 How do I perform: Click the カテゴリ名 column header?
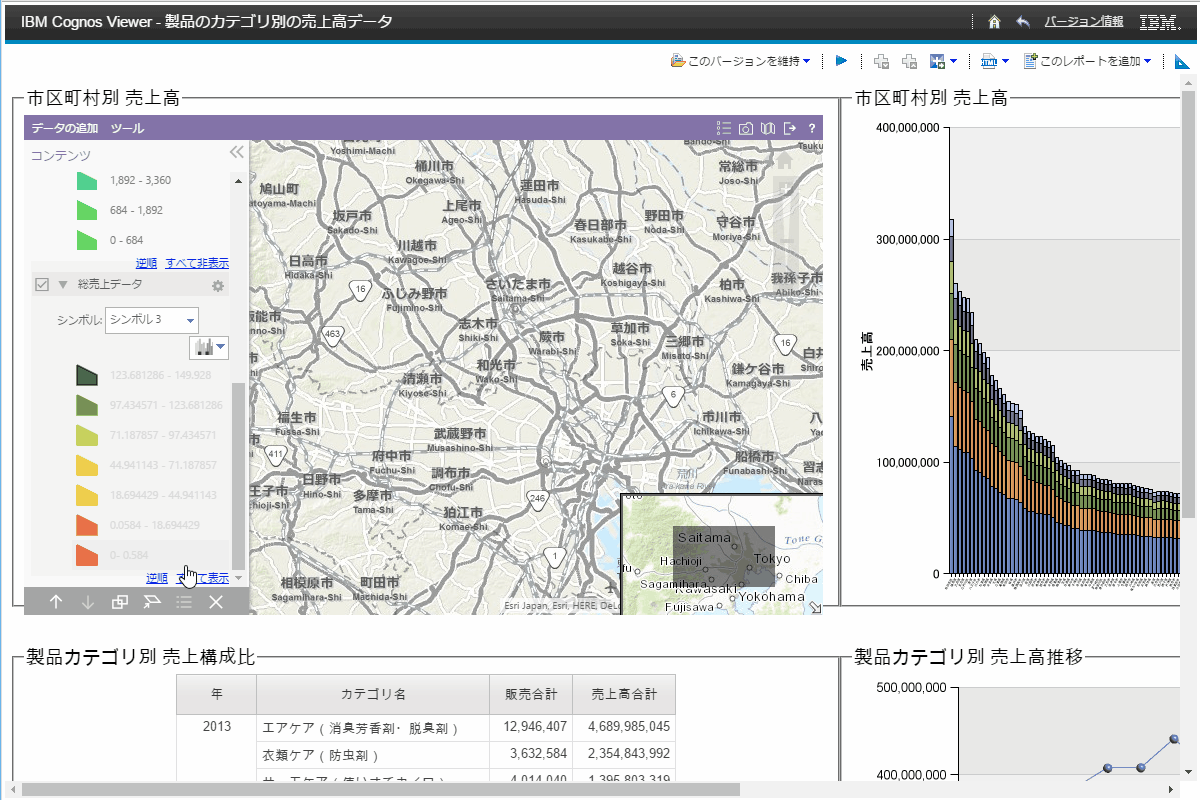point(373,693)
